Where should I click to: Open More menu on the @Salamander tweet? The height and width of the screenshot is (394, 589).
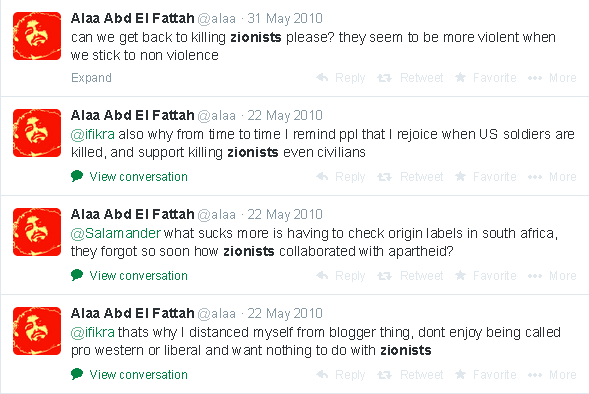coord(552,276)
